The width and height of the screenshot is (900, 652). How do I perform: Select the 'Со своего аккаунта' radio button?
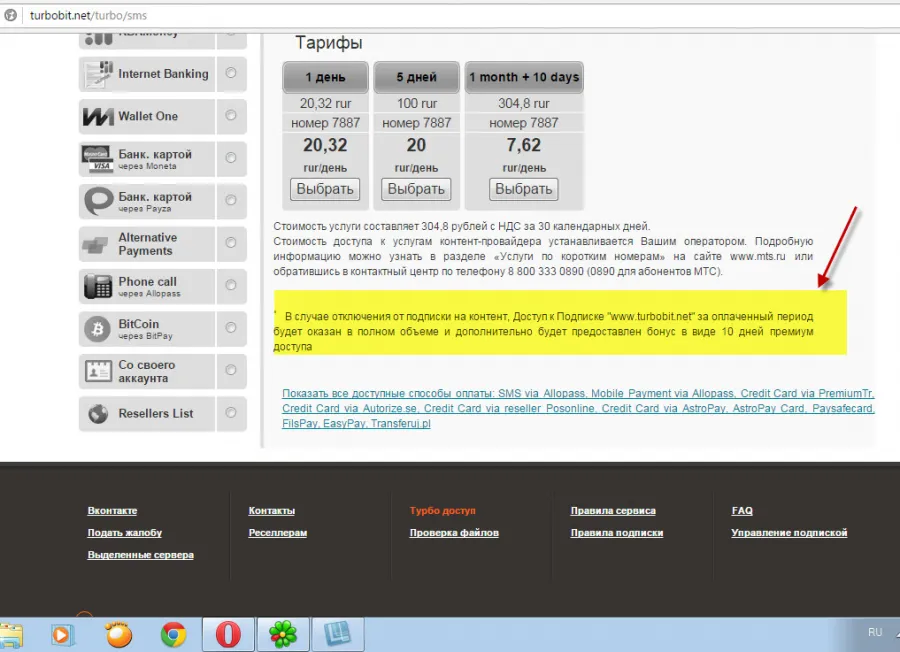click(x=231, y=370)
